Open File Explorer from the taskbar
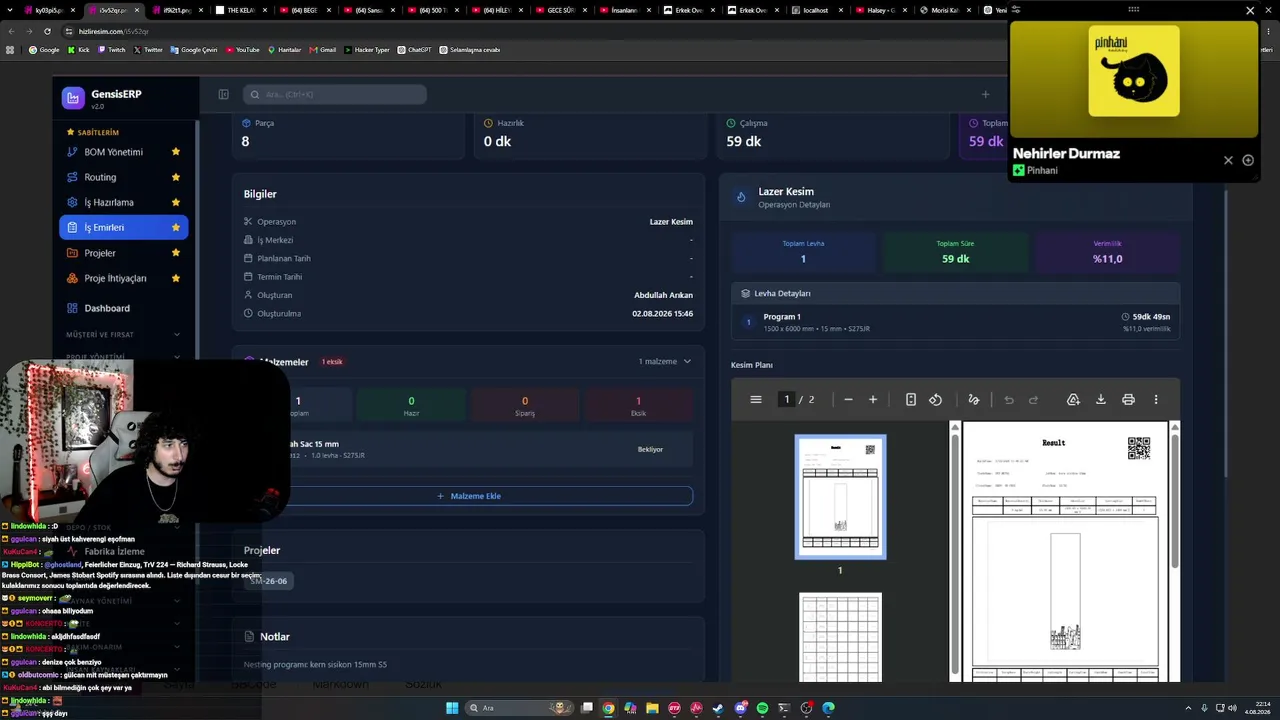 [652, 708]
